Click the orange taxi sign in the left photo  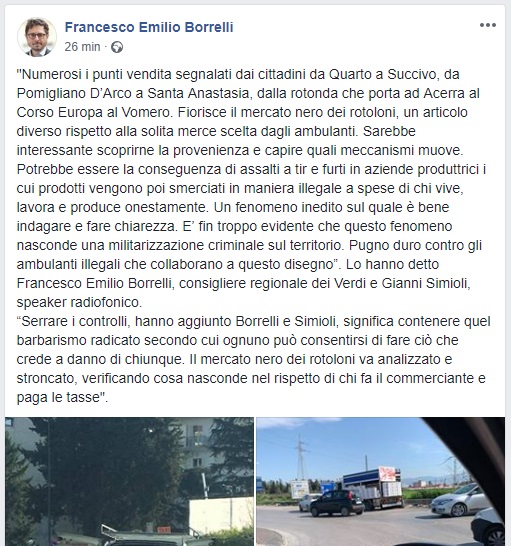coord(162,530)
